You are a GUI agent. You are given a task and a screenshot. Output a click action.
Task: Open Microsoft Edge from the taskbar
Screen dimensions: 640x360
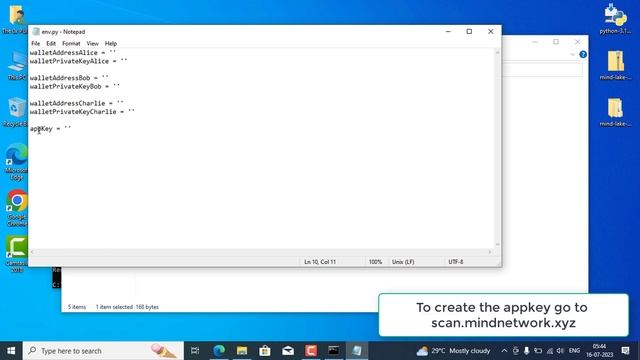(x=219, y=351)
